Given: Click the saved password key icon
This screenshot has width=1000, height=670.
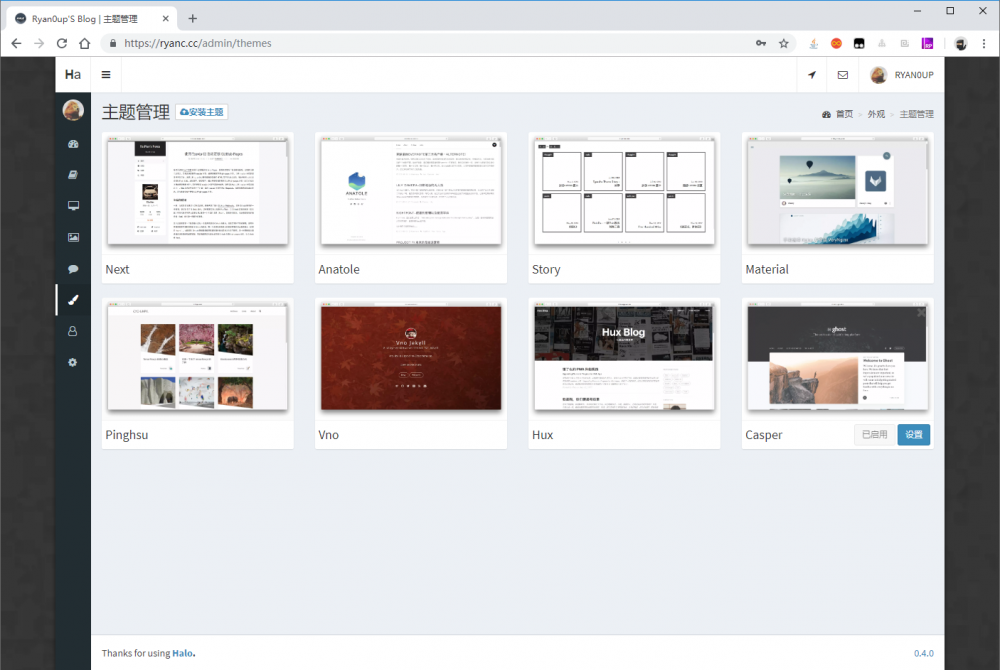Looking at the screenshot, I should [x=761, y=43].
